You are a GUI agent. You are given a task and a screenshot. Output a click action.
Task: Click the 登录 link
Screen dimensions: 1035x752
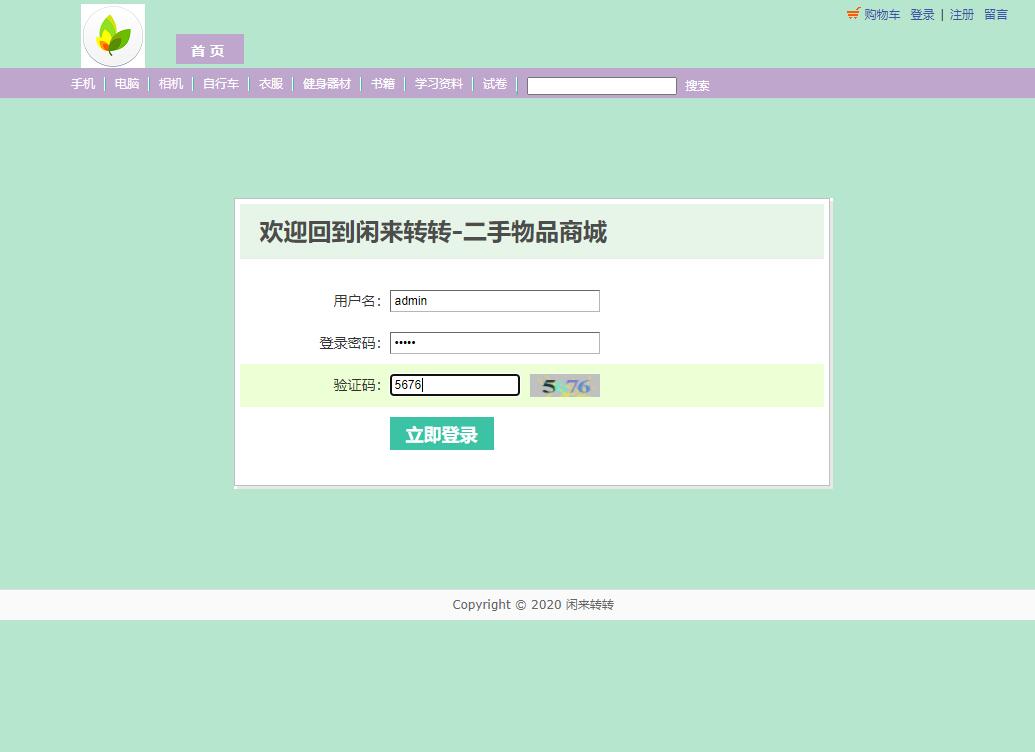pyautogui.click(x=921, y=14)
